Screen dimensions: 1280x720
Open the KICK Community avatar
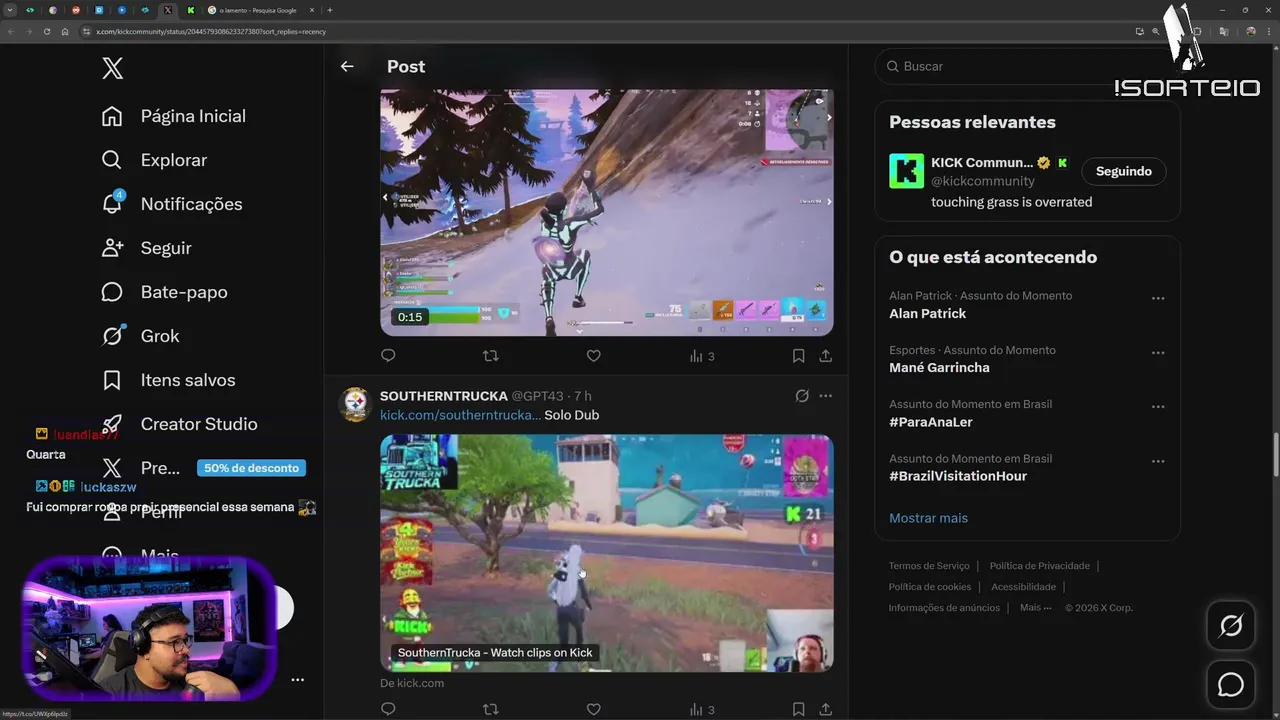906,171
